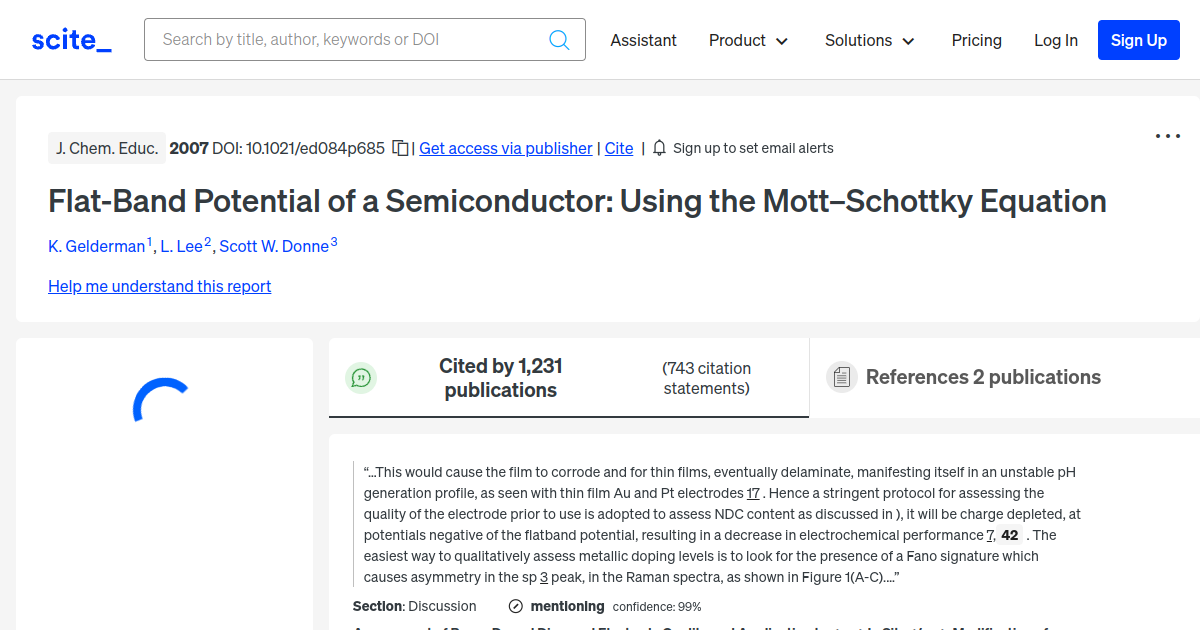Focus the search by title field
This screenshot has height=630, width=1200.
click(x=350, y=40)
